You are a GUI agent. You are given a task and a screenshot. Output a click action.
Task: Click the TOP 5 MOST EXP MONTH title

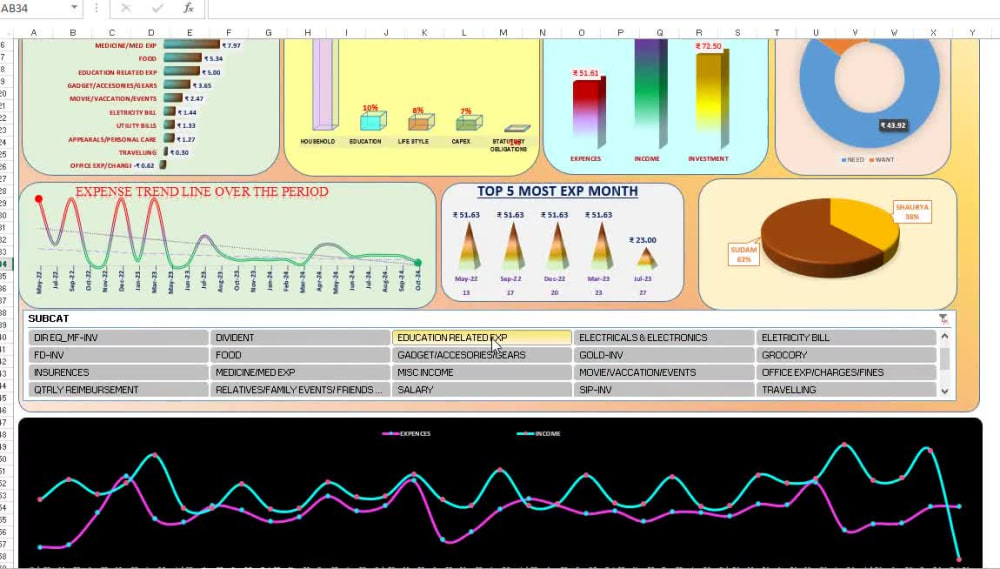pos(557,191)
